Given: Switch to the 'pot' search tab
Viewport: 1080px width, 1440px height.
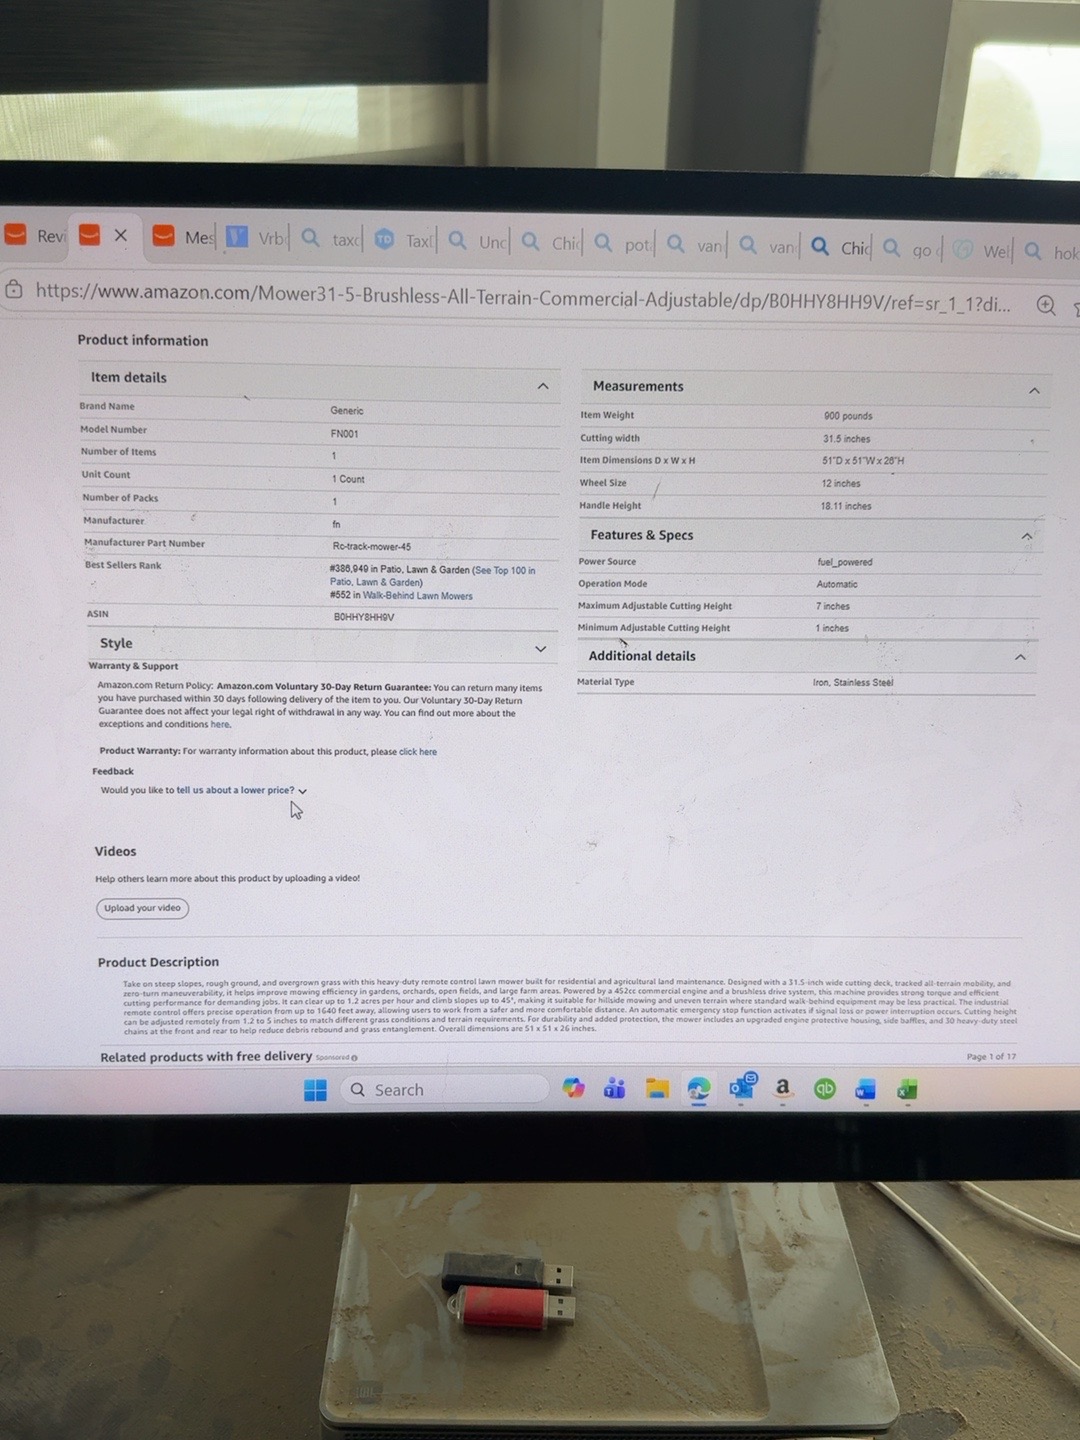Looking at the screenshot, I should 622,243.
